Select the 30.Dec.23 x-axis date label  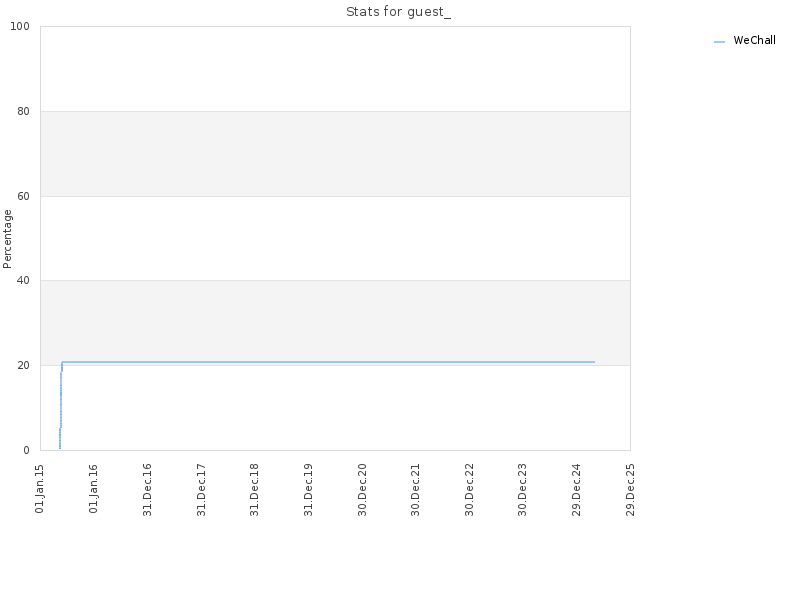point(522,490)
